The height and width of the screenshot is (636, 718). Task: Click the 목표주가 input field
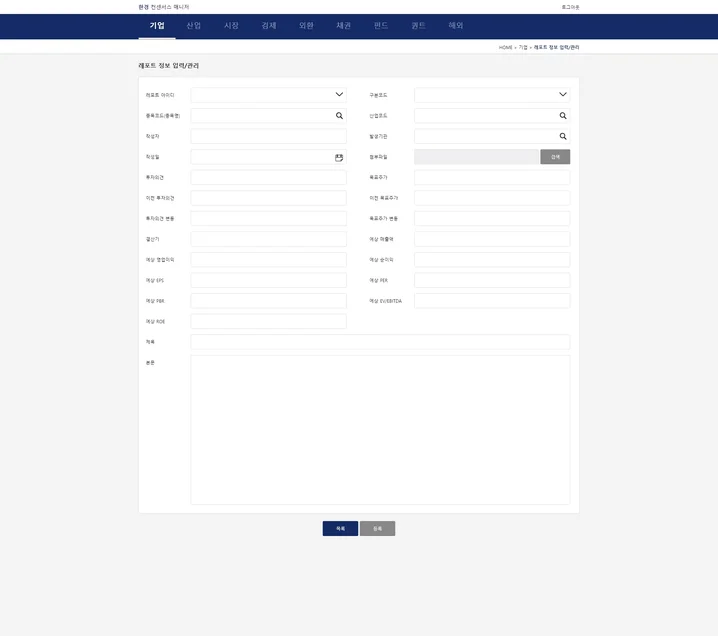coord(492,177)
